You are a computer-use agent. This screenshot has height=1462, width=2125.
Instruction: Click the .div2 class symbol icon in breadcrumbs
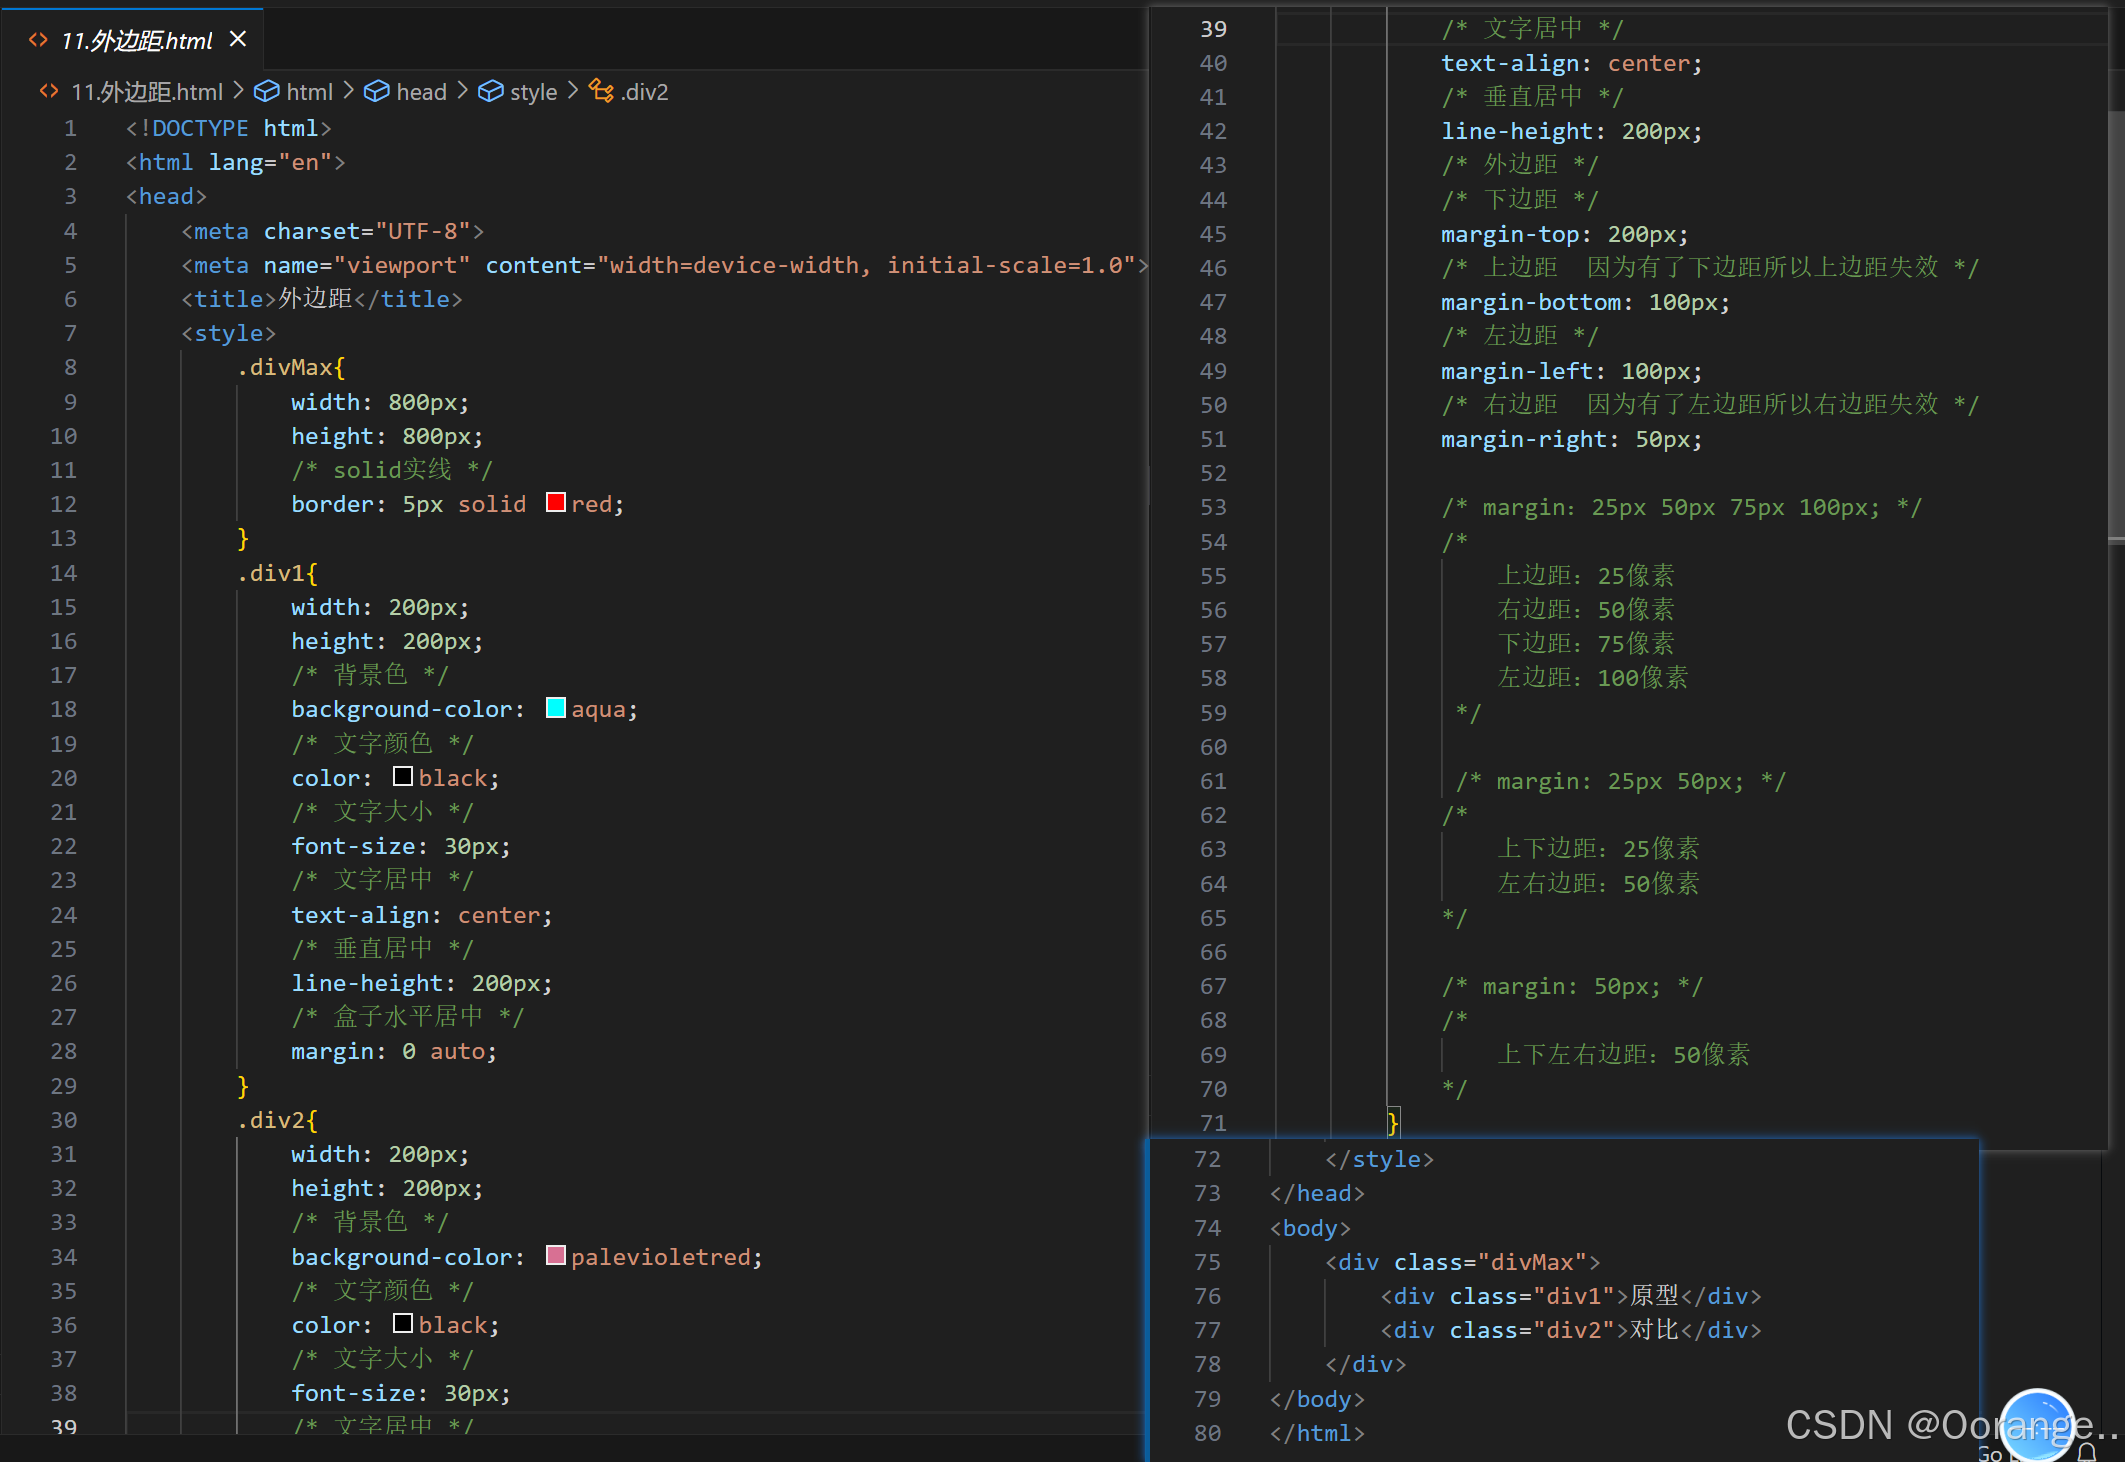click(601, 92)
